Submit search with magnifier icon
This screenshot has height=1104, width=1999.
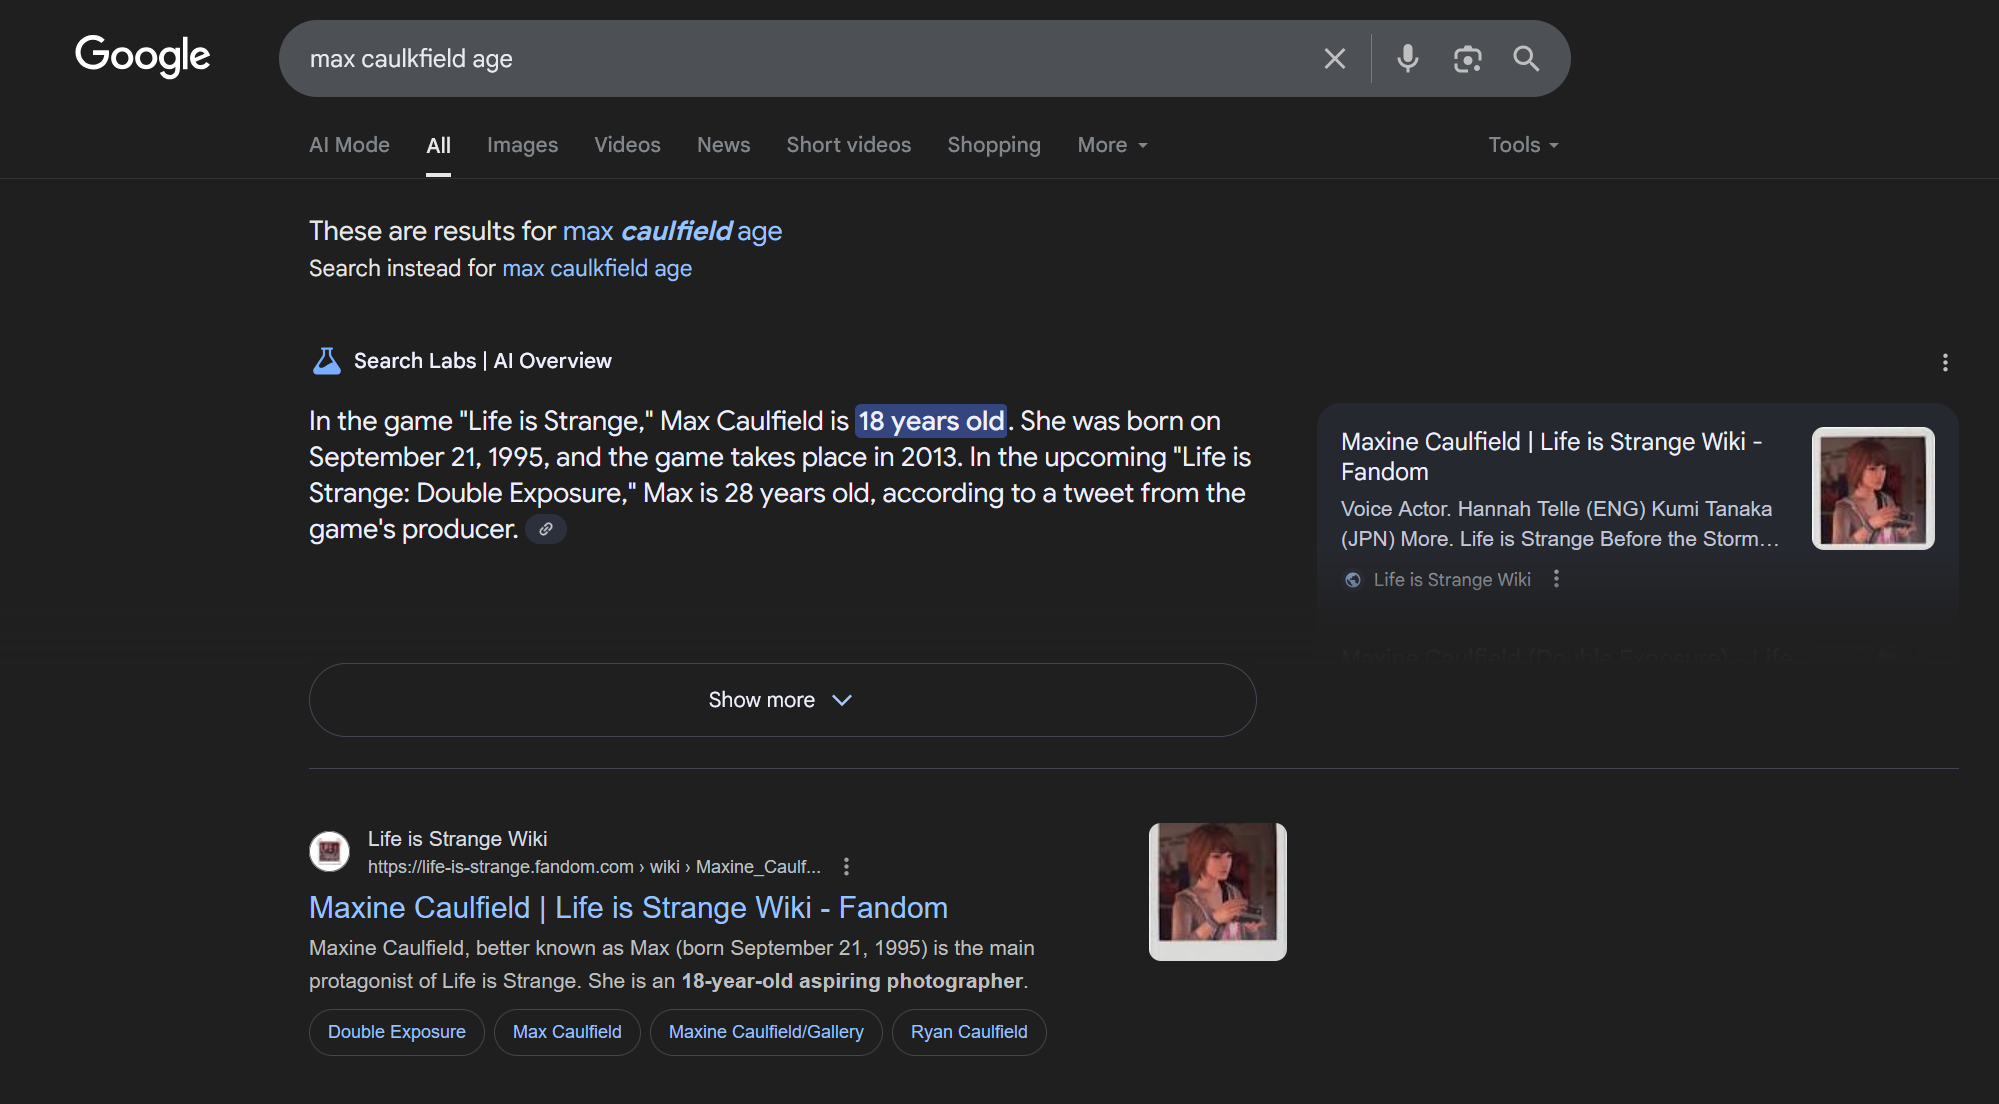tap(1526, 59)
